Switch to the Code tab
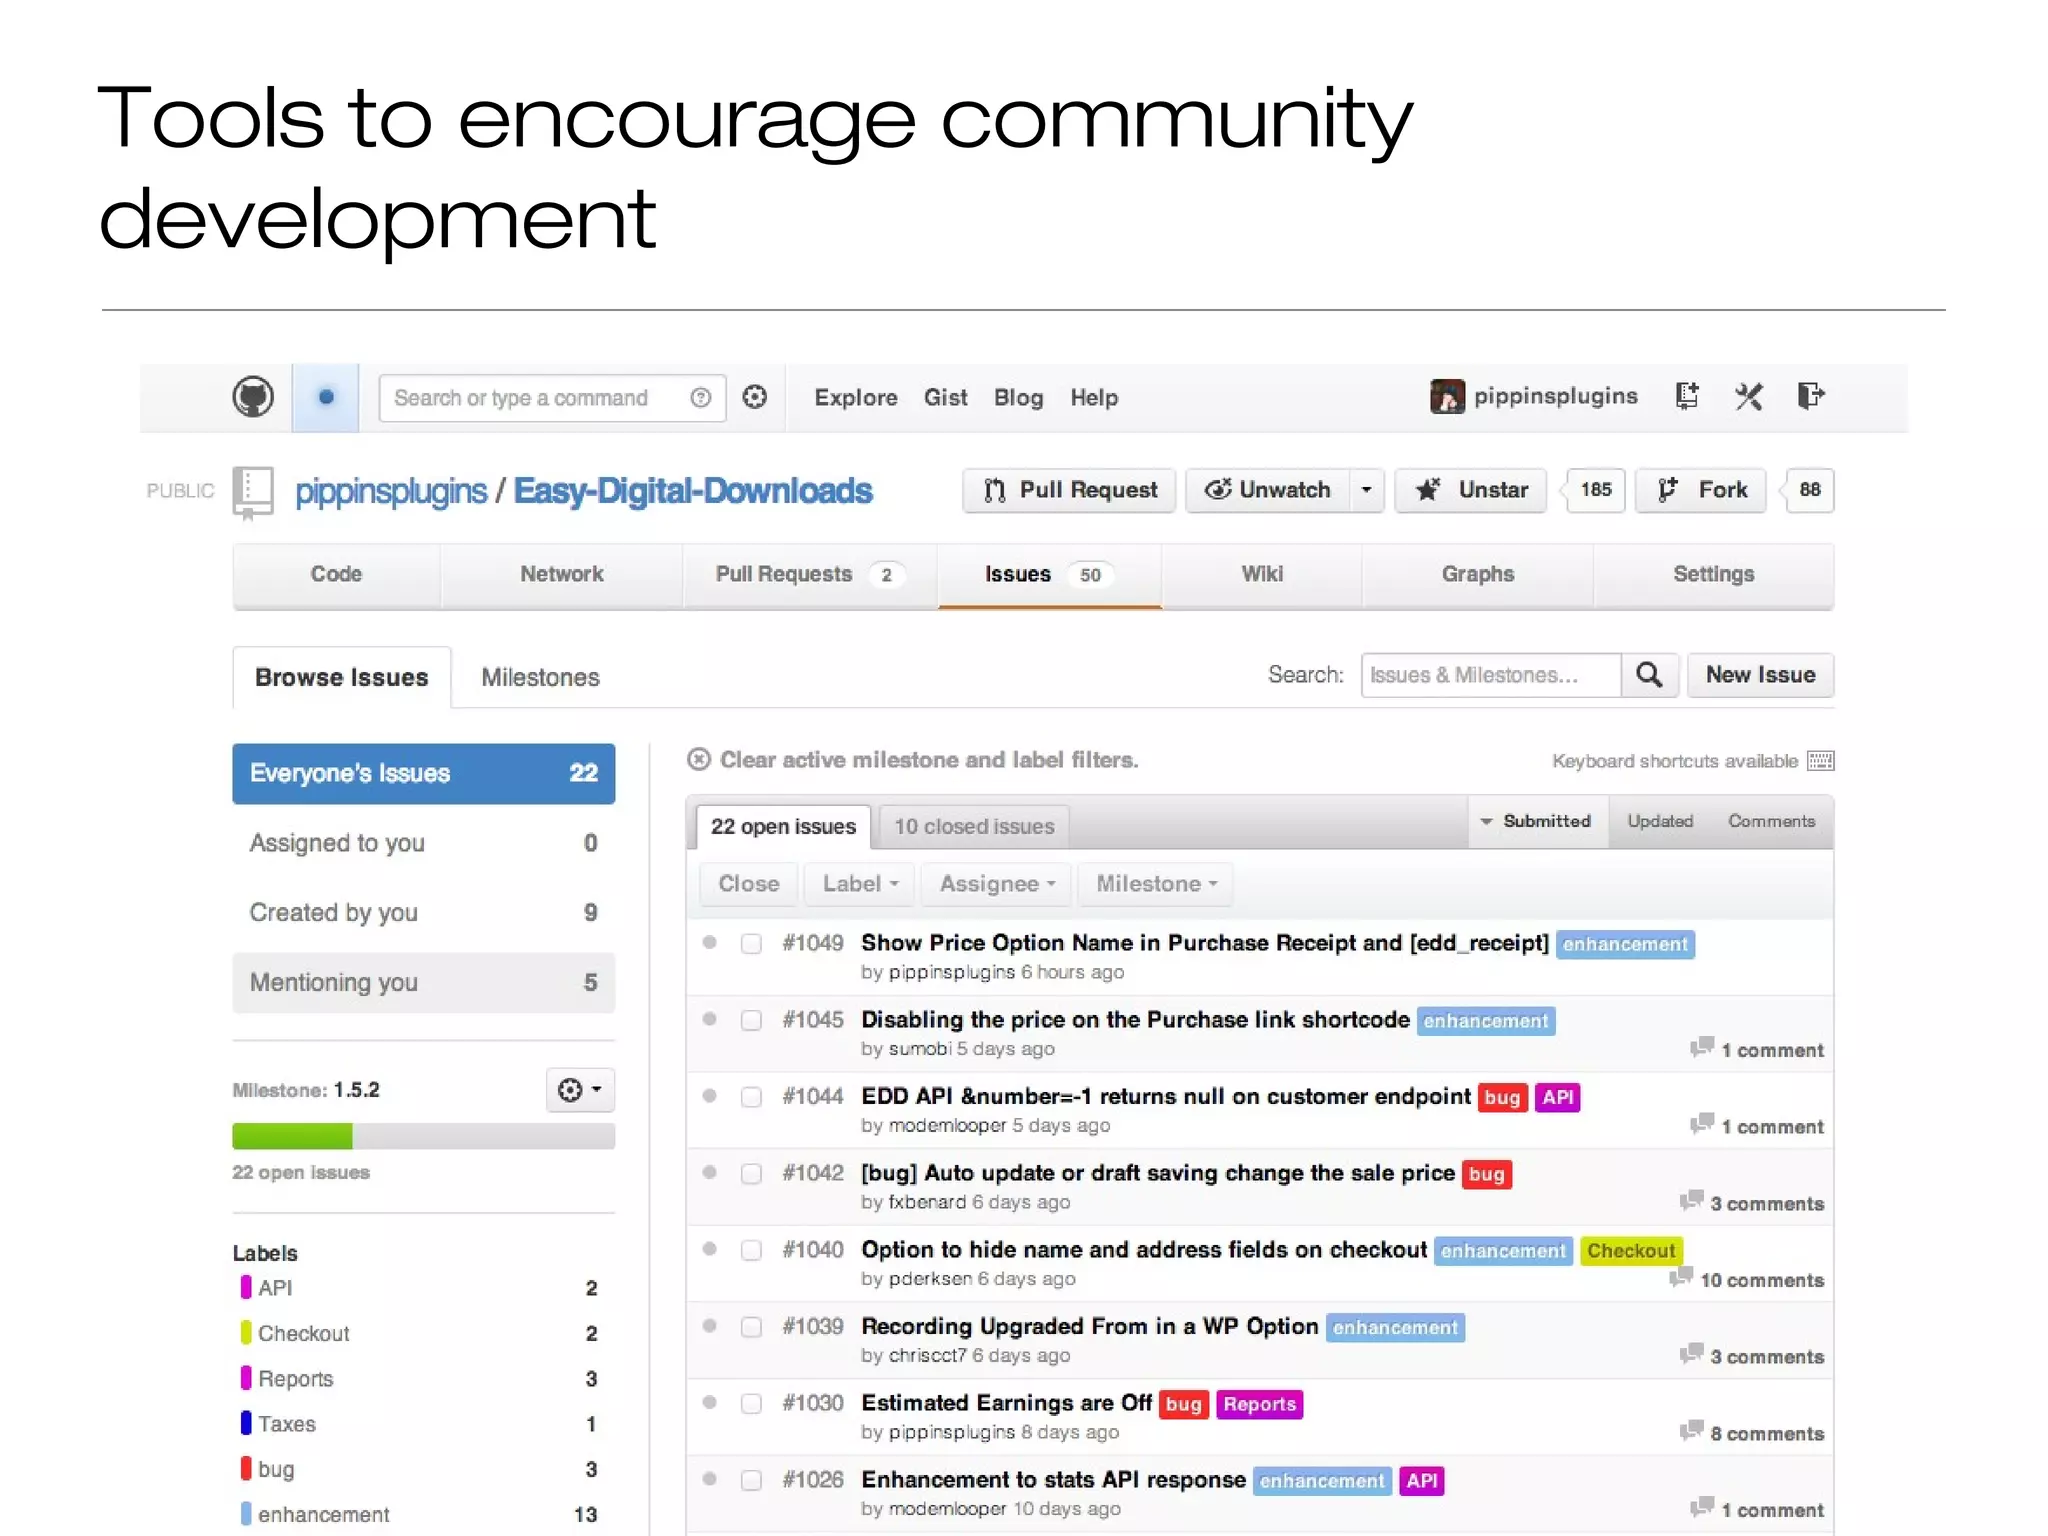 click(336, 575)
